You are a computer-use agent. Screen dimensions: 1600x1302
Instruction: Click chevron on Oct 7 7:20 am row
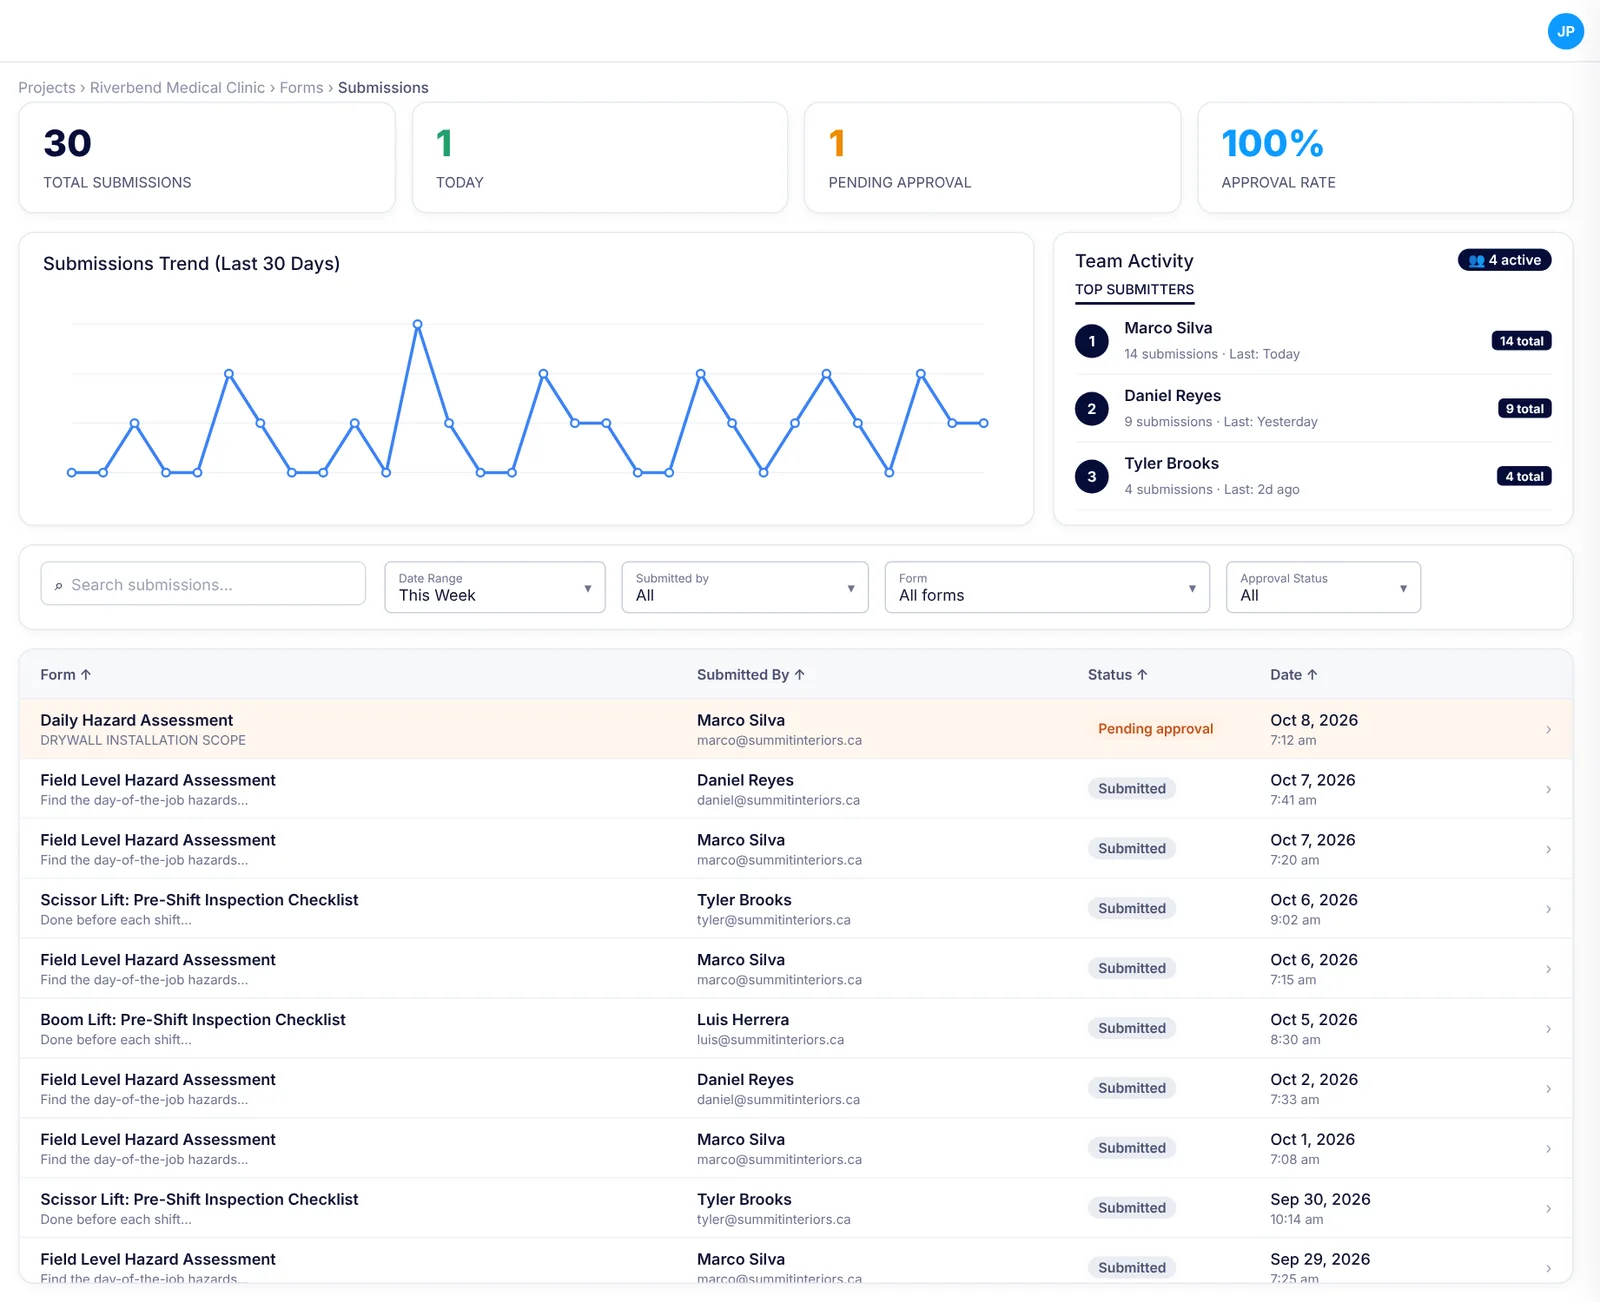pos(1548,849)
